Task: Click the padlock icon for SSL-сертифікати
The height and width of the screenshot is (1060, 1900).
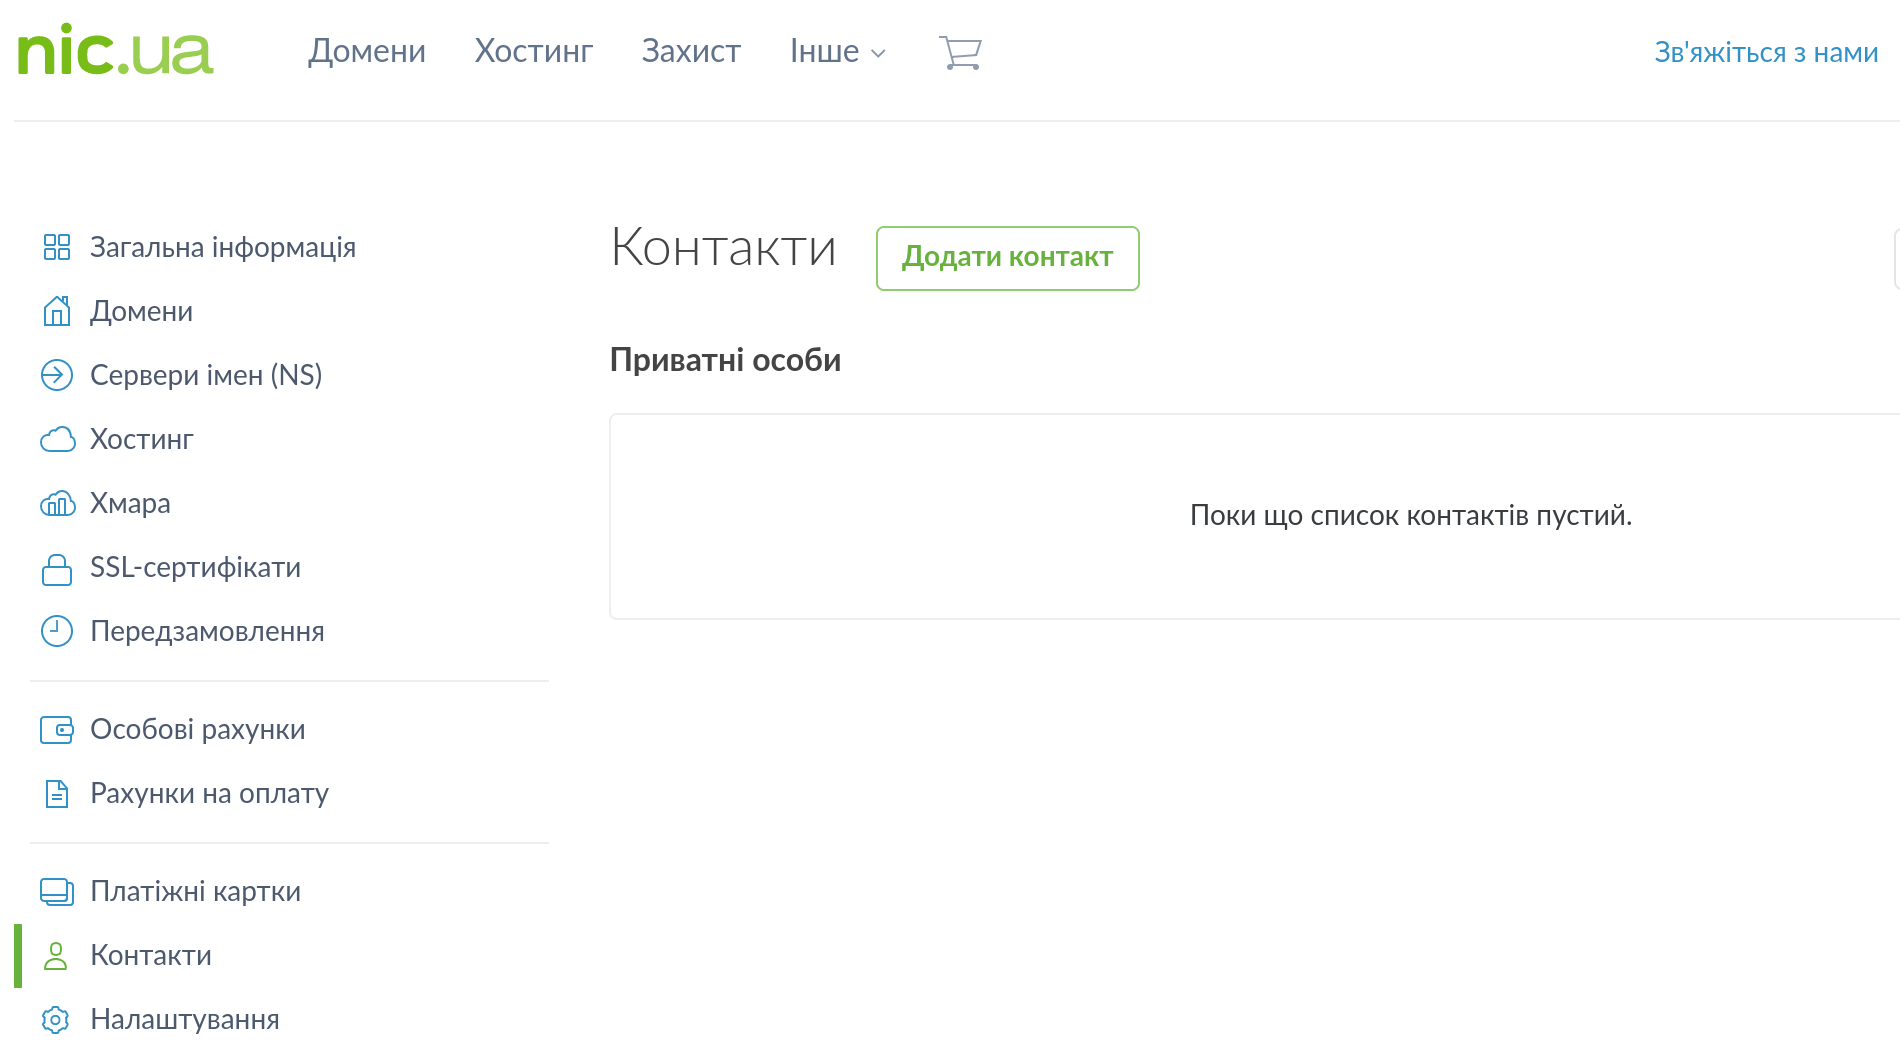Action: (x=57, y=568)
